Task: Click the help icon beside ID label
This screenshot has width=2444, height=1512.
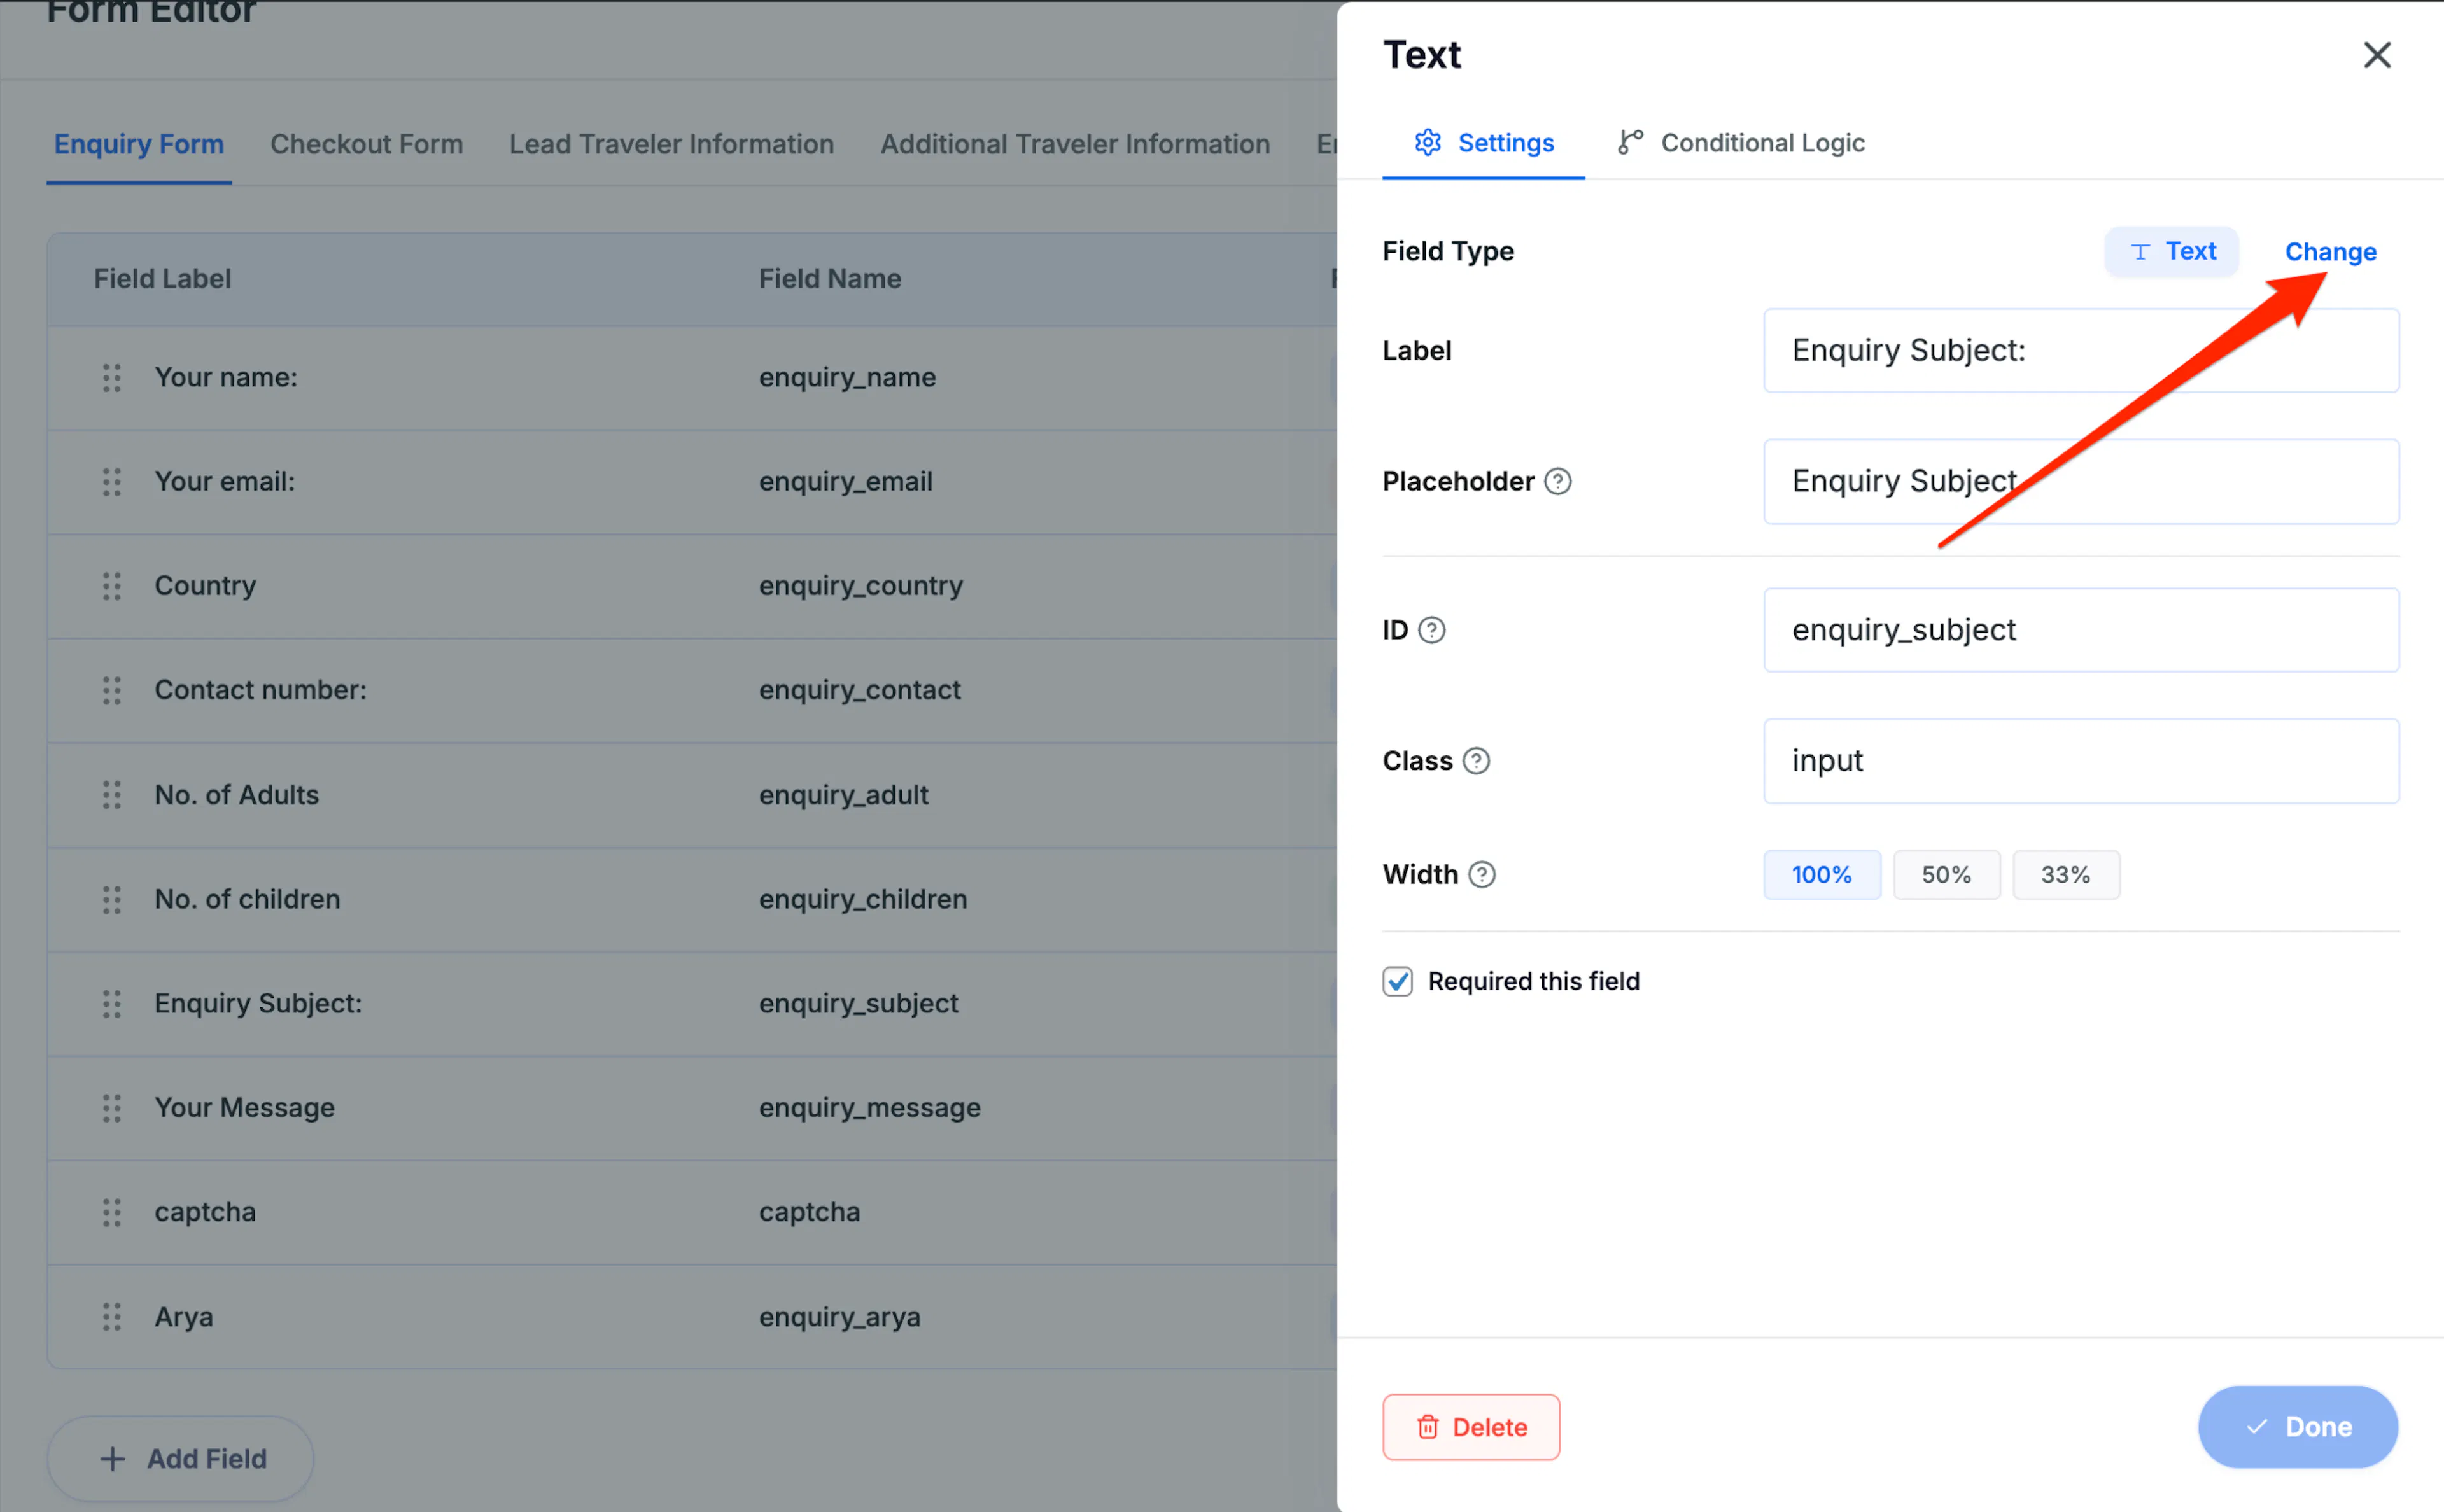Action: tap(1432, 630)
